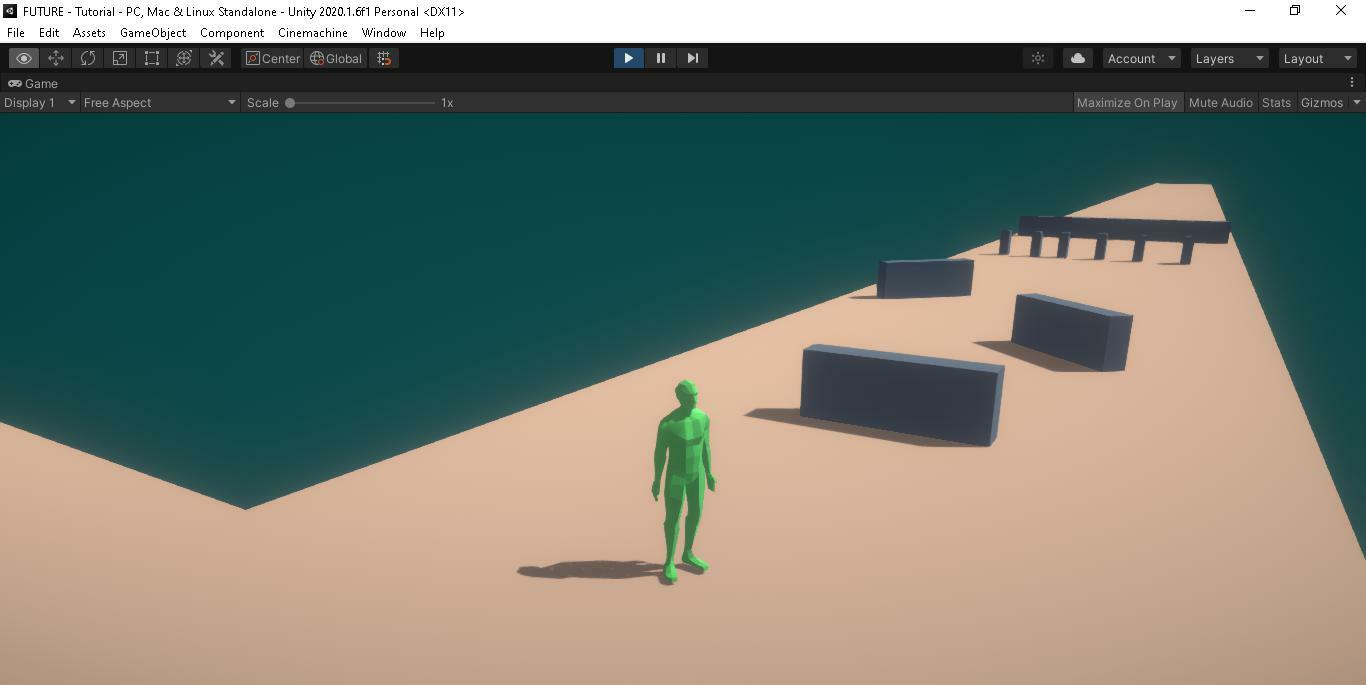Open Unity cloud services
The width and height of the screenshot is (1366, 685).
point(1077,58)
